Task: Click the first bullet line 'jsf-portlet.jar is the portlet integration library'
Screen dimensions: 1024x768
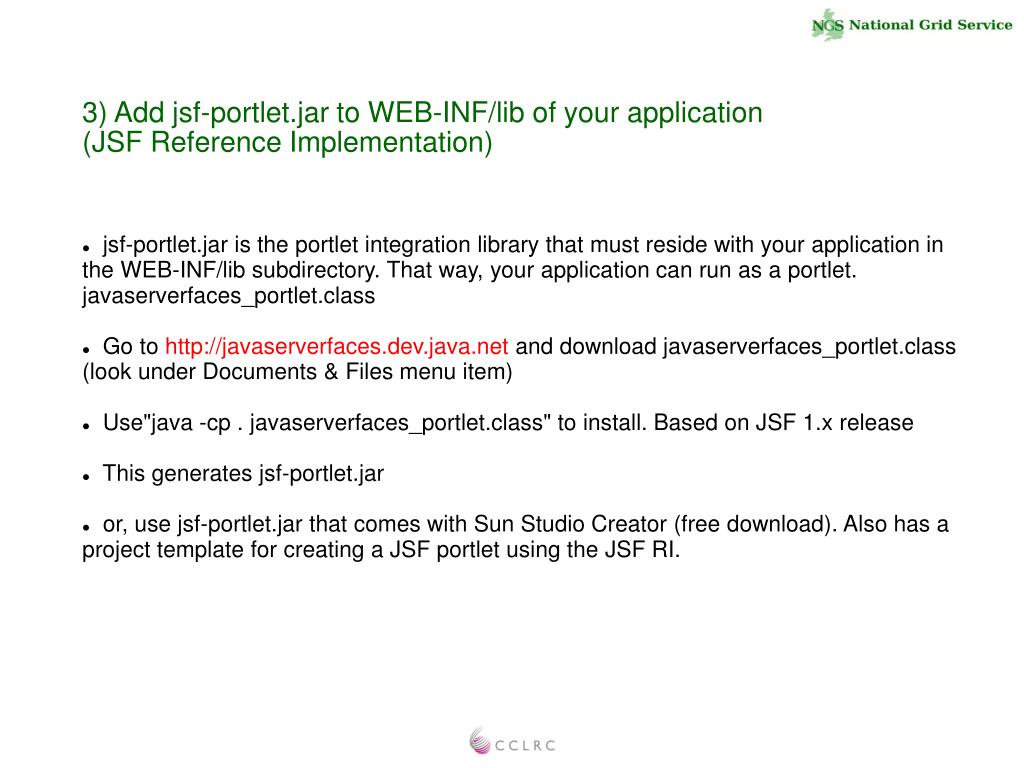Action: (513, 245)
